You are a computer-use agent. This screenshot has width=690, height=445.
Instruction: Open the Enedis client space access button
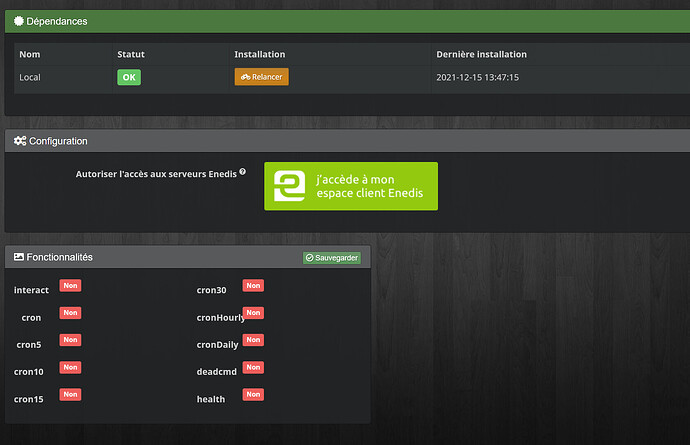[x=351, y=186]
